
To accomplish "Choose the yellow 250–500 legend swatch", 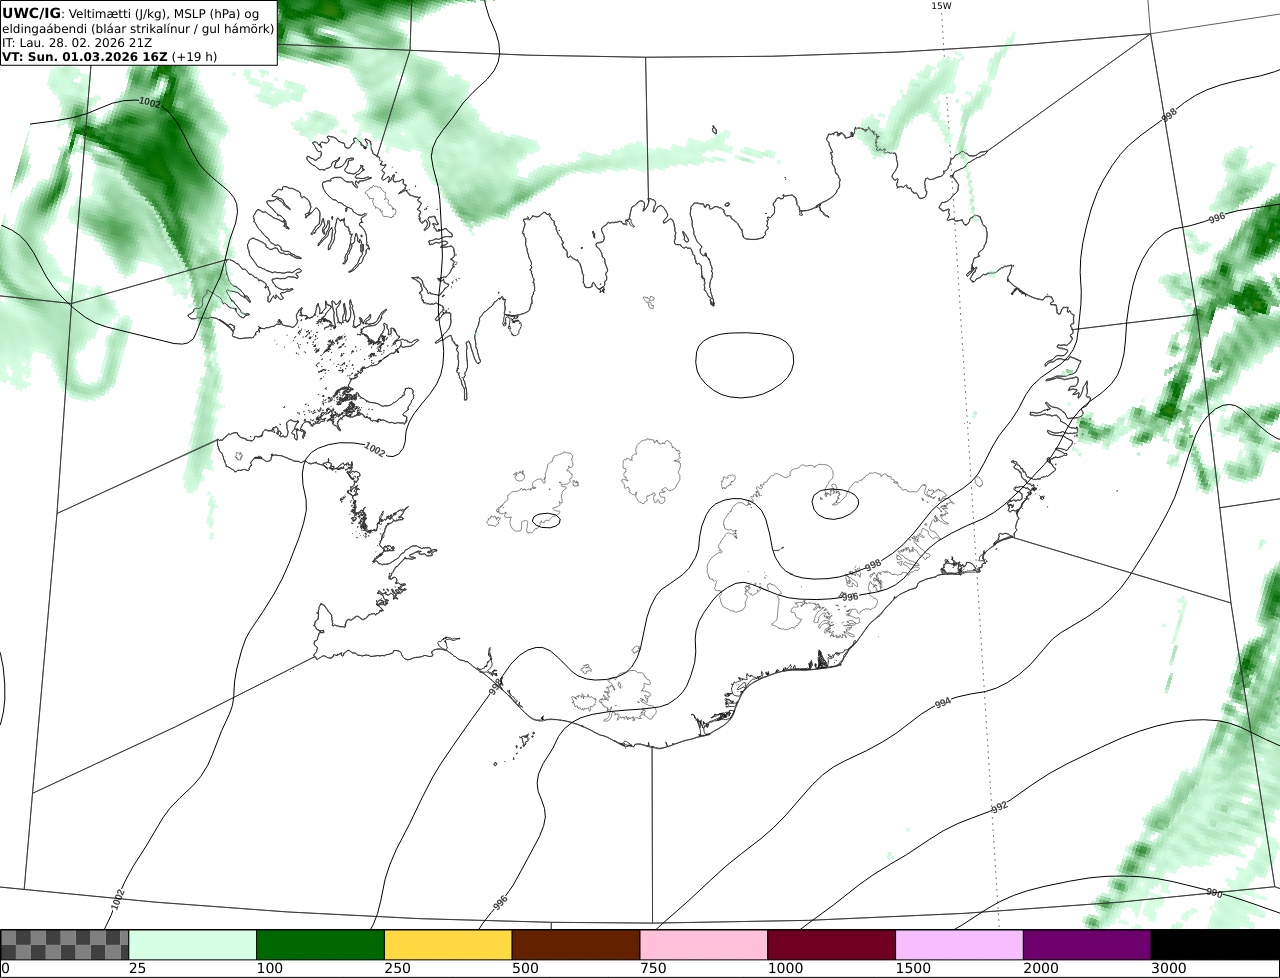I will [x=448, y=945].
